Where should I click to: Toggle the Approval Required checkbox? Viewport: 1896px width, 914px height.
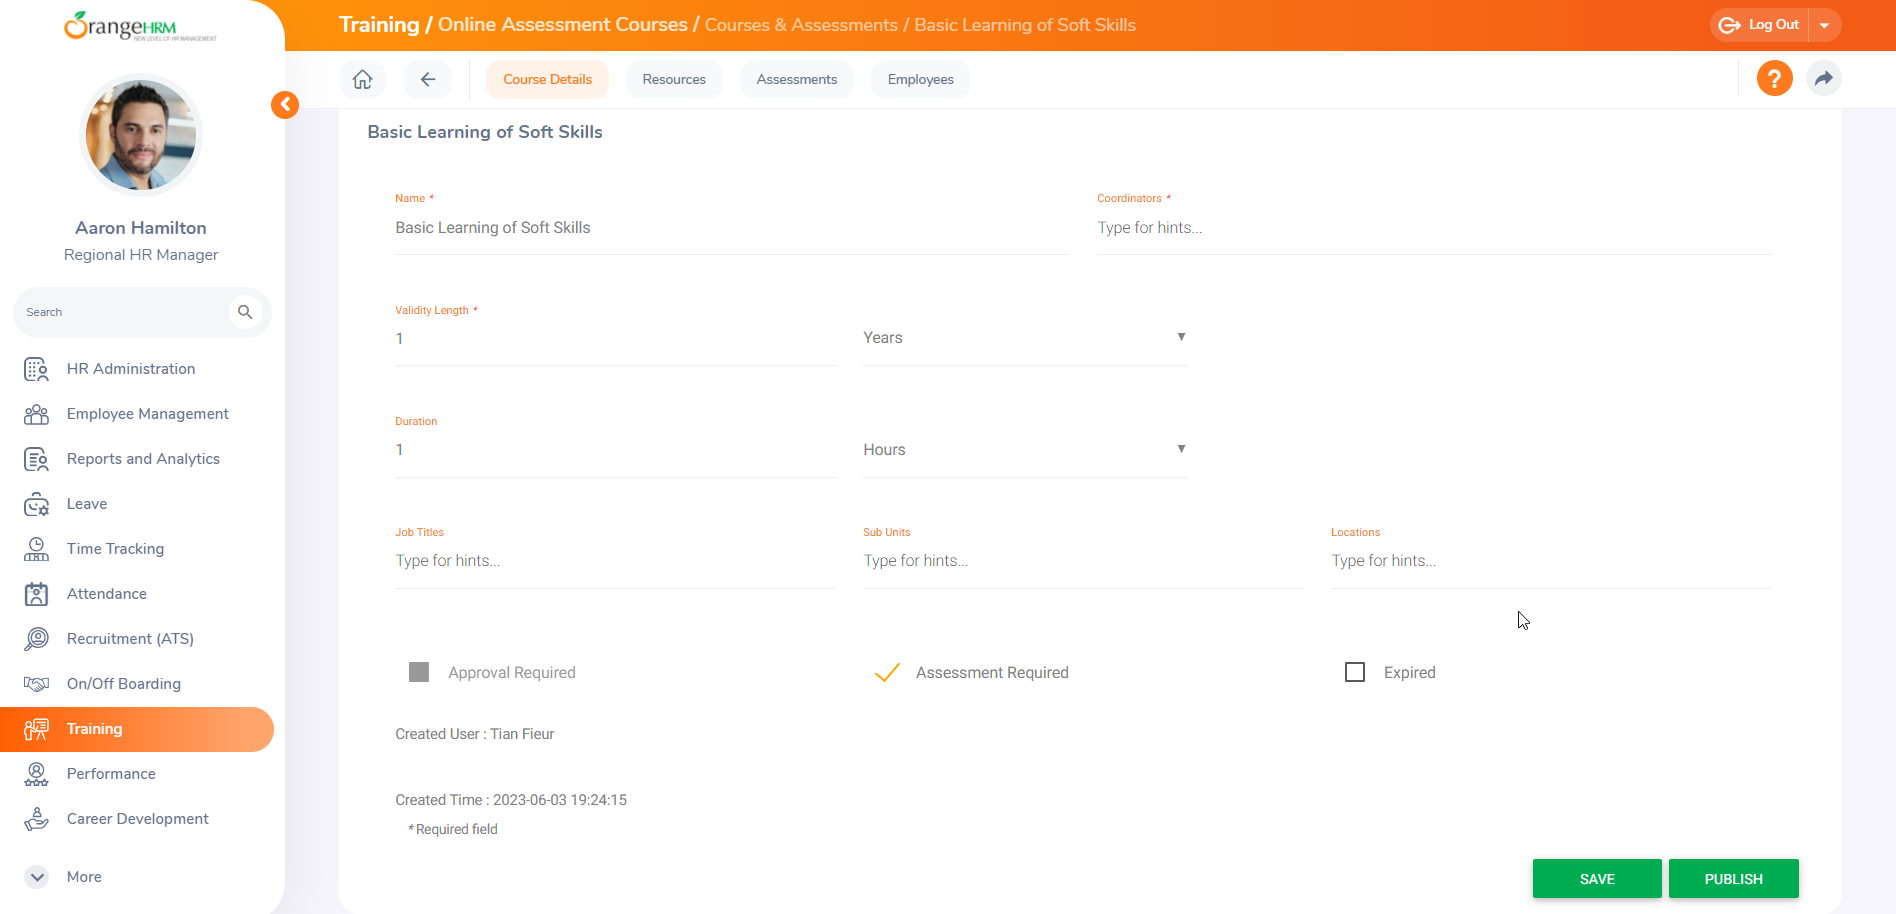pyautogui.click(x=418, y=672)
